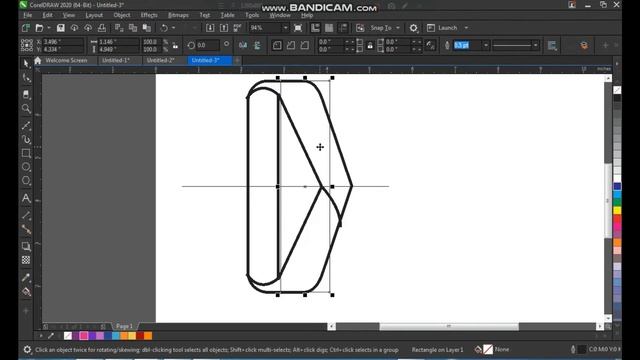Click the New document icon
This screenshot has width=640, height=360.
[26, 28]
